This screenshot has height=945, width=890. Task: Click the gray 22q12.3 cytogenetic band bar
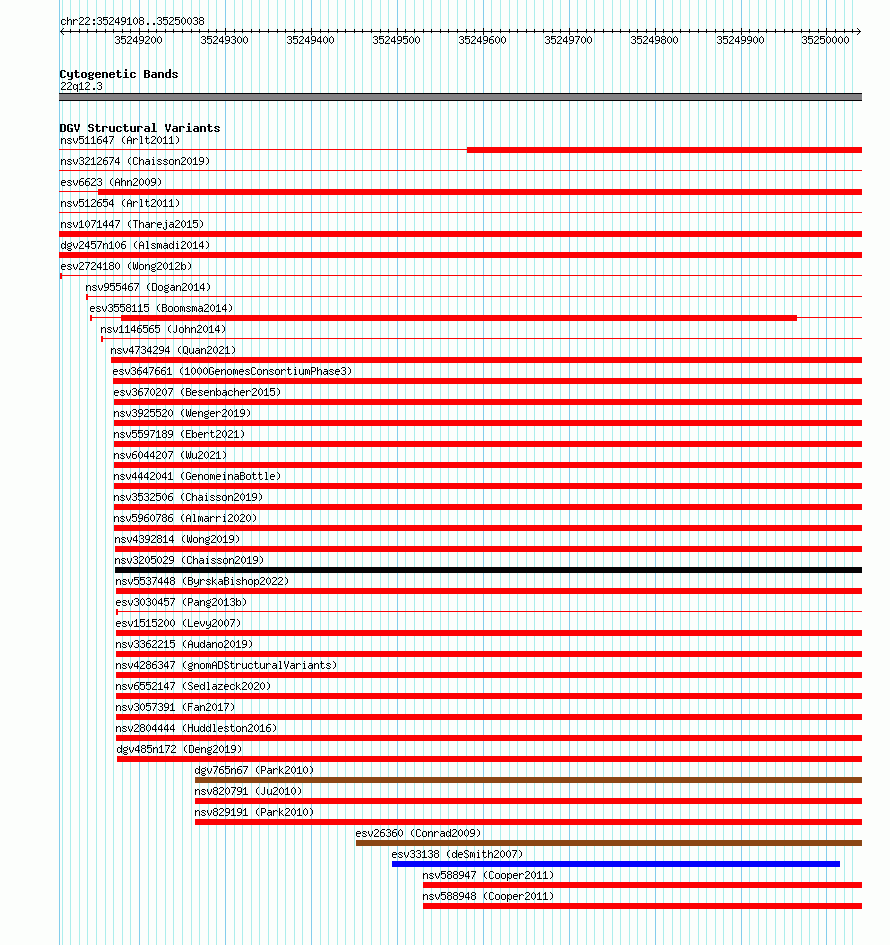(460, 97)
